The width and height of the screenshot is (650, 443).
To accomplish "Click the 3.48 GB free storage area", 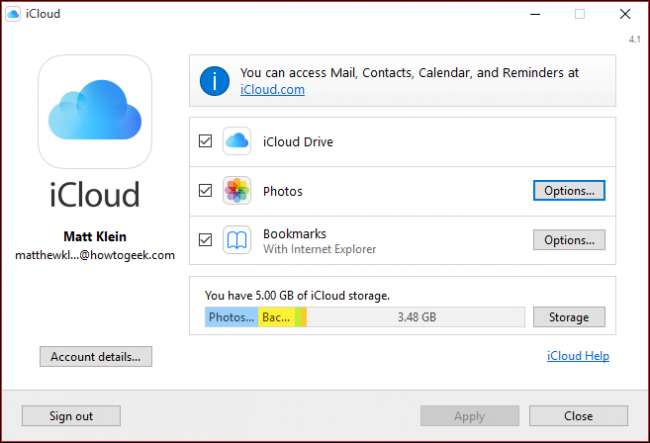I will pyautogui.click(x=415, y=317).
